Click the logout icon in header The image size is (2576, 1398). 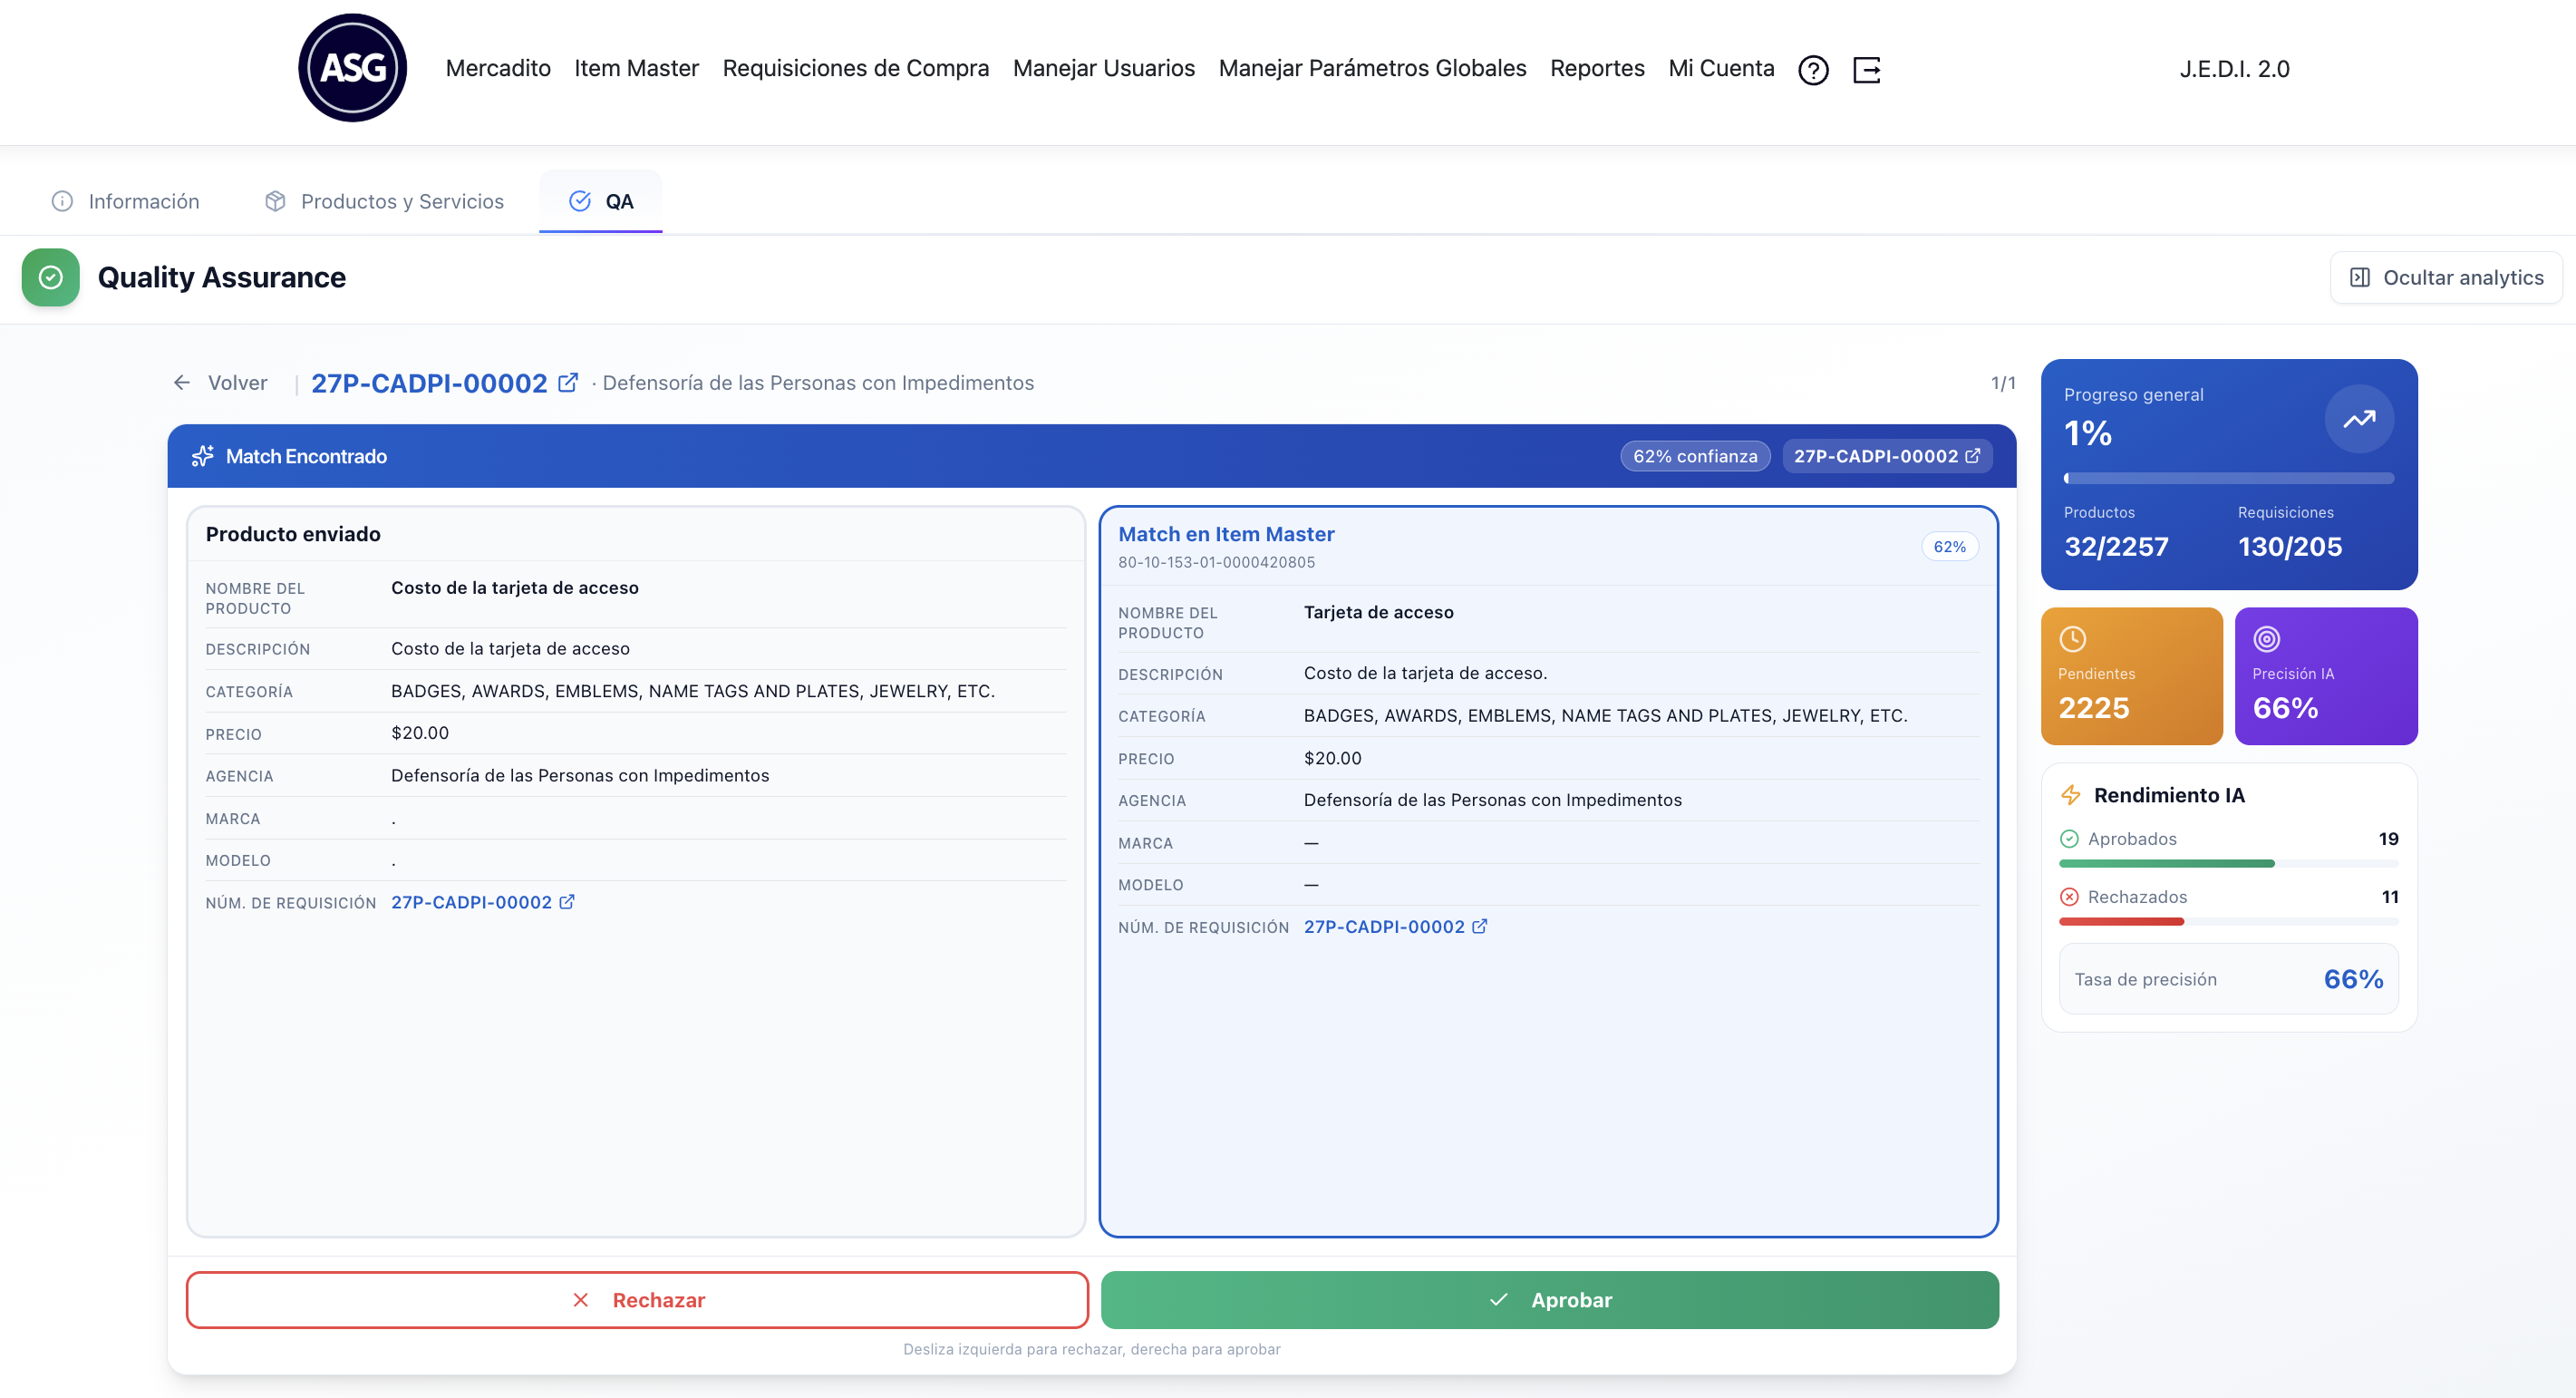(1867, 69)
